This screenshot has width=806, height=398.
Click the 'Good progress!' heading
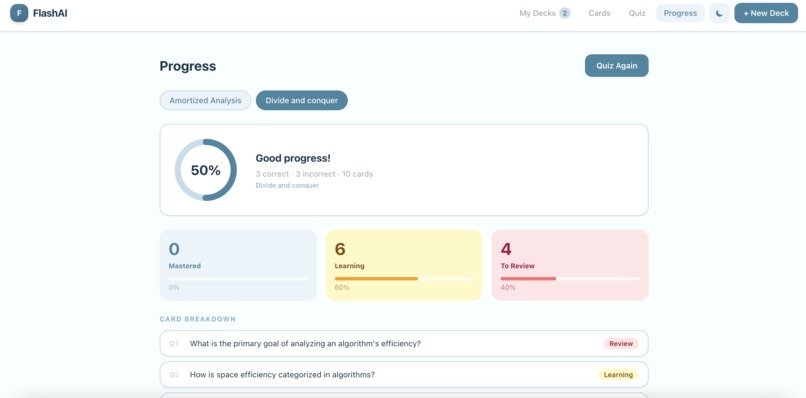[x=293, y=158]
